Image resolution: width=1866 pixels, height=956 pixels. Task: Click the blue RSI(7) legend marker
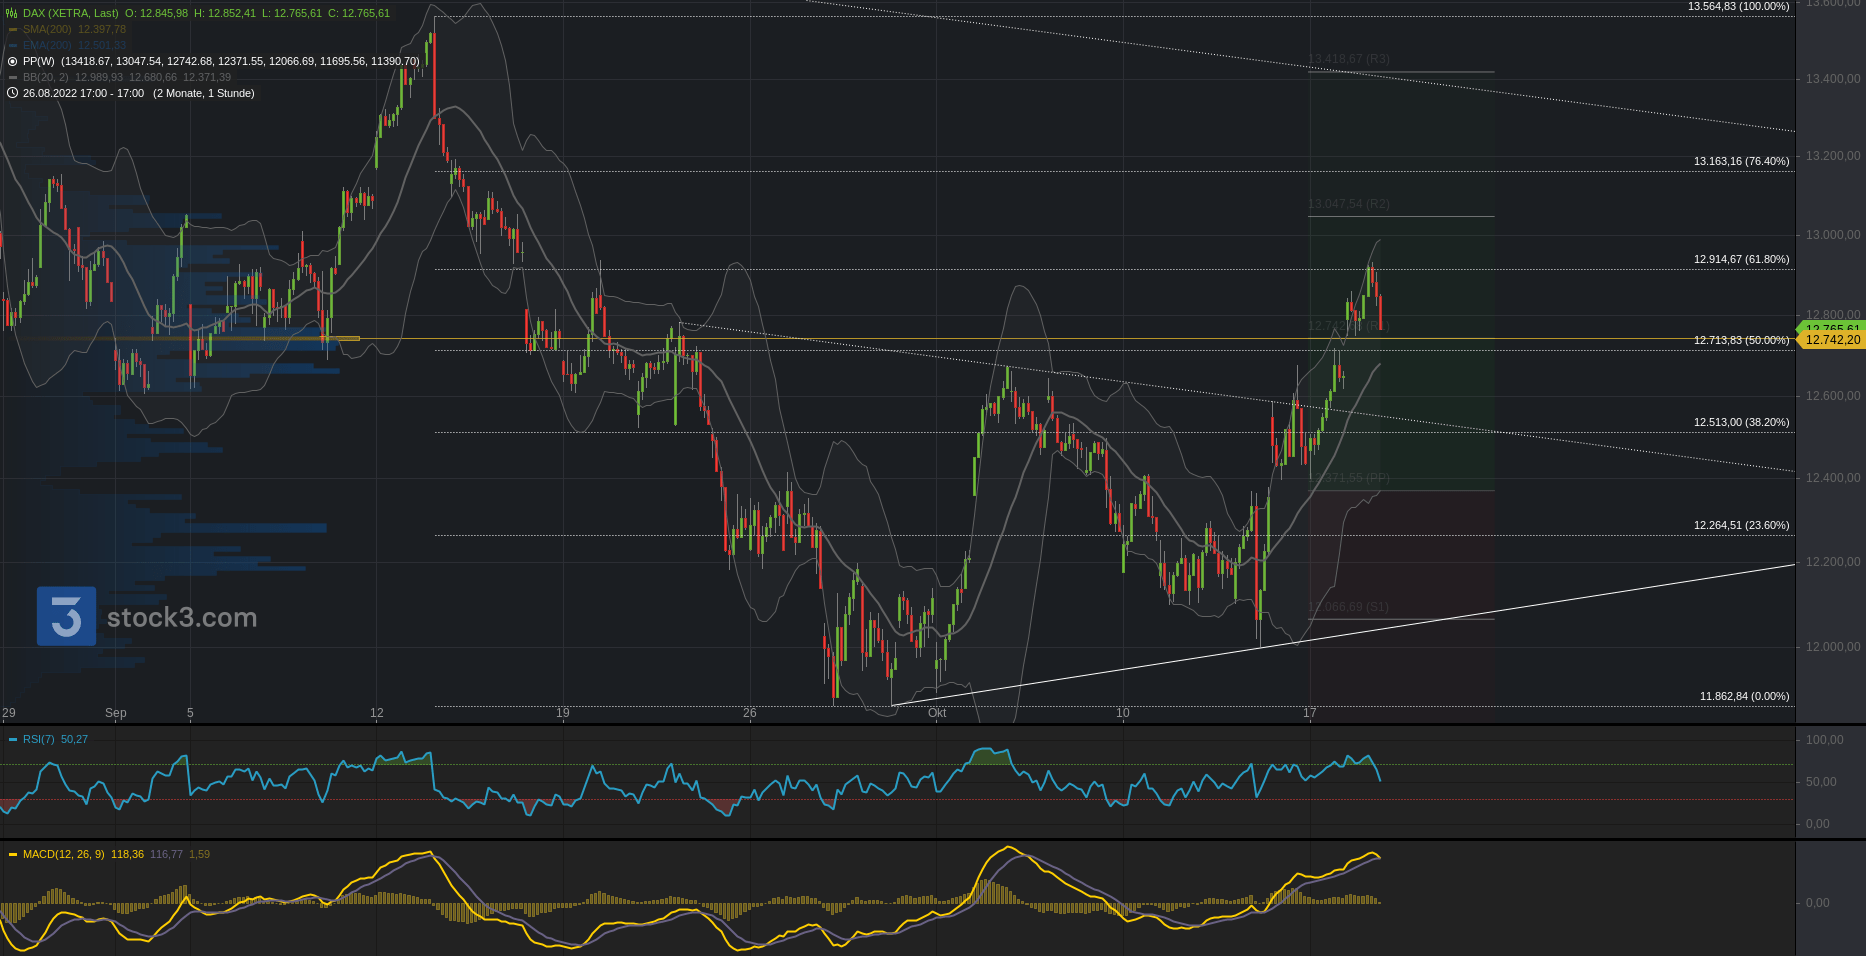coord(13,739)
